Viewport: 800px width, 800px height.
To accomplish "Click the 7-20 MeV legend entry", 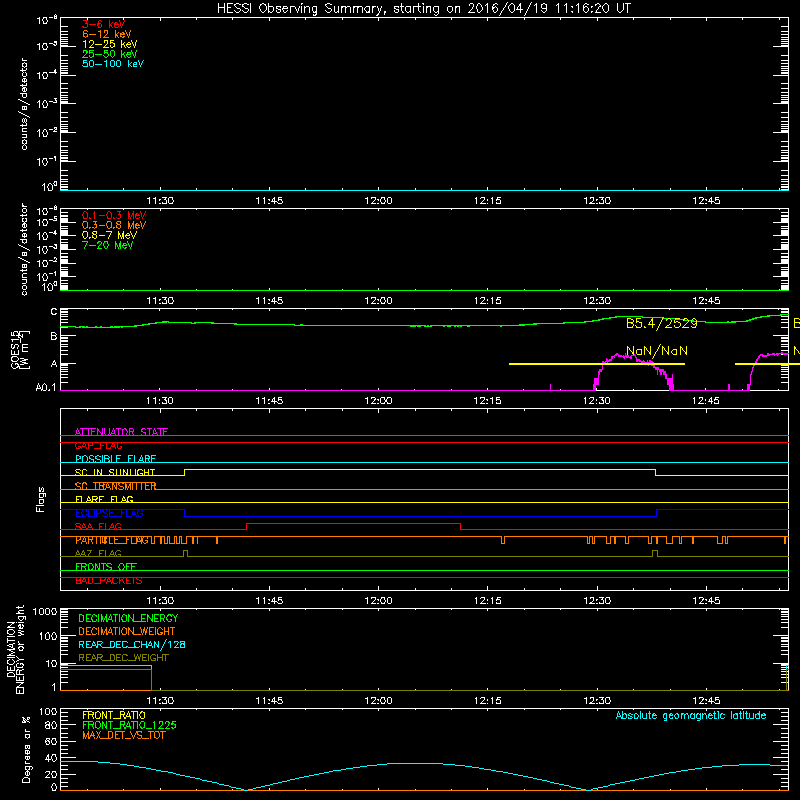I will (107, 245).
